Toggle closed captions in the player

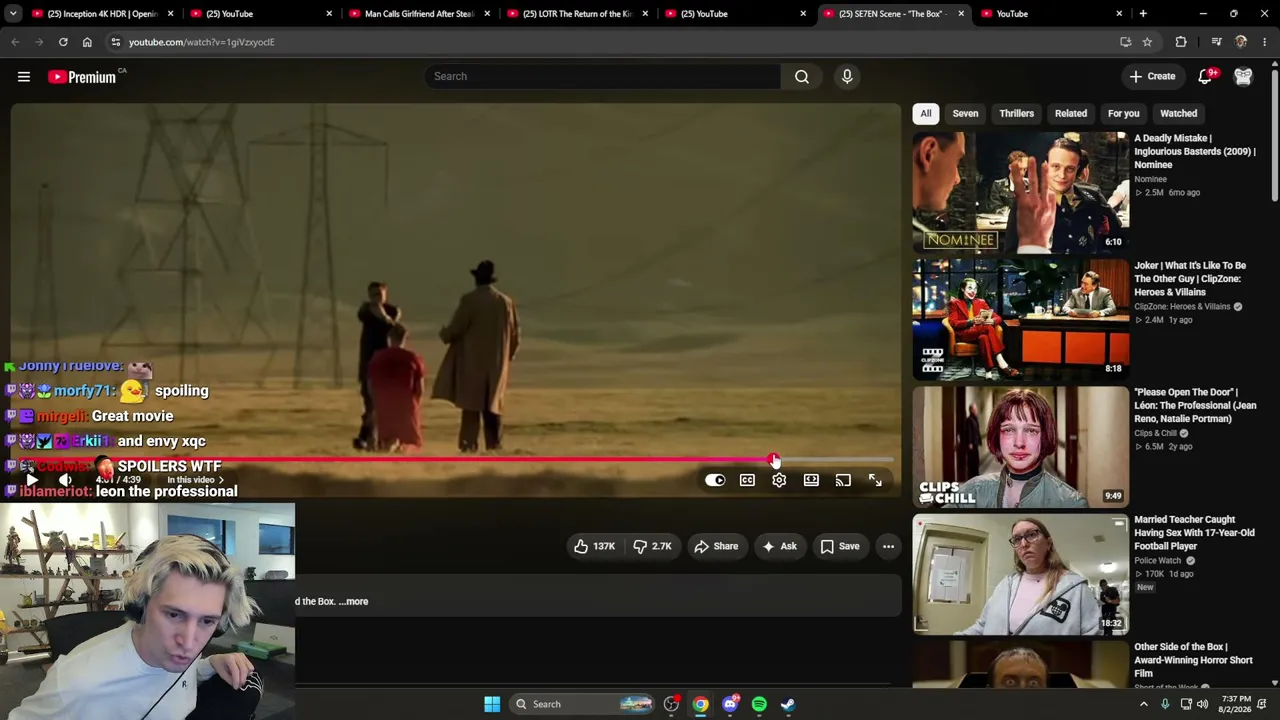tap(747, 481)
